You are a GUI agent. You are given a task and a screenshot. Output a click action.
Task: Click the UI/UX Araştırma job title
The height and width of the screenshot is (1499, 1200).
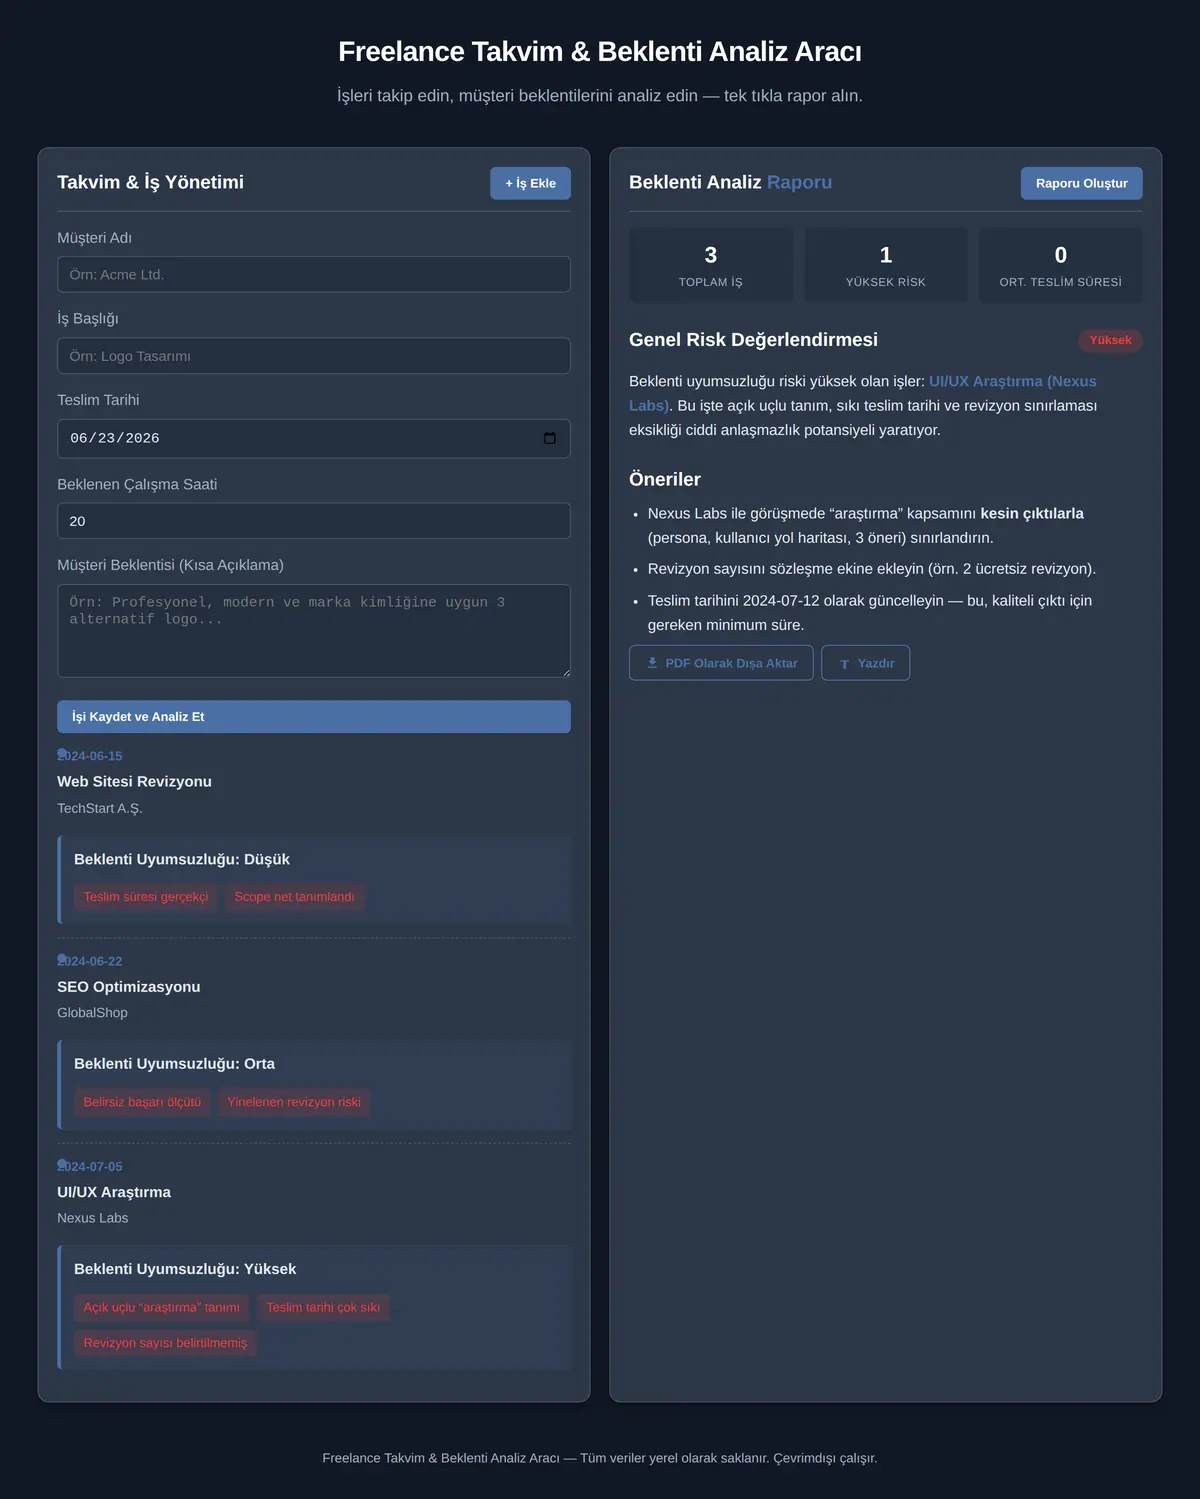coord(114,1192)
